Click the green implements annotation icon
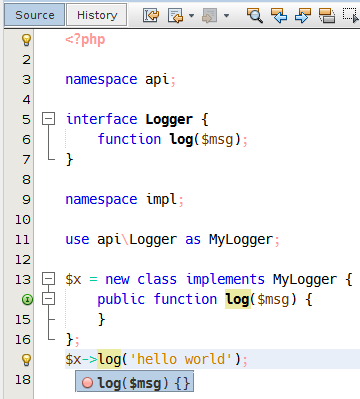 (x=27, y=300)
